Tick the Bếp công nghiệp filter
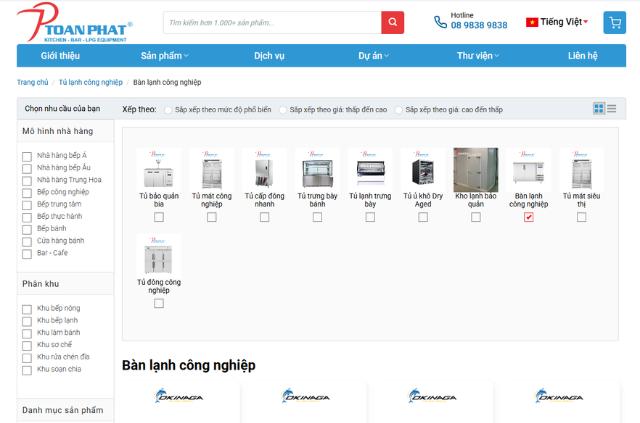The width and height of the screenshot is (640, 423). click(x=27, y=193)
